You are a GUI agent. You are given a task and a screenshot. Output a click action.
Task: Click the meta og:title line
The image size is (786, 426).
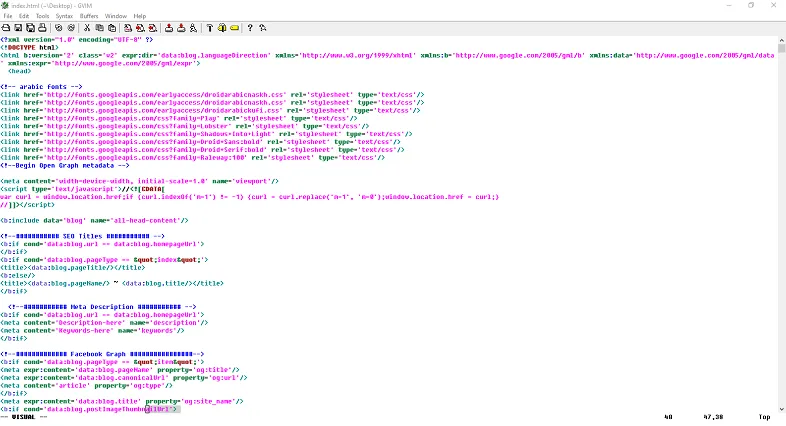pyautogui.click(x=120, y=370)
